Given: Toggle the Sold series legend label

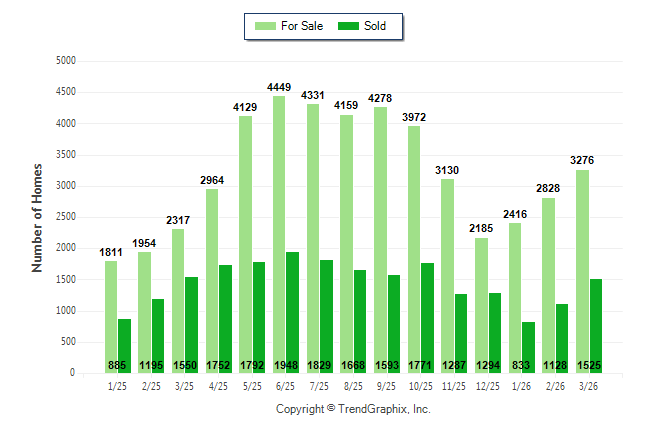Looking at the screenshot, I should 375,26.
